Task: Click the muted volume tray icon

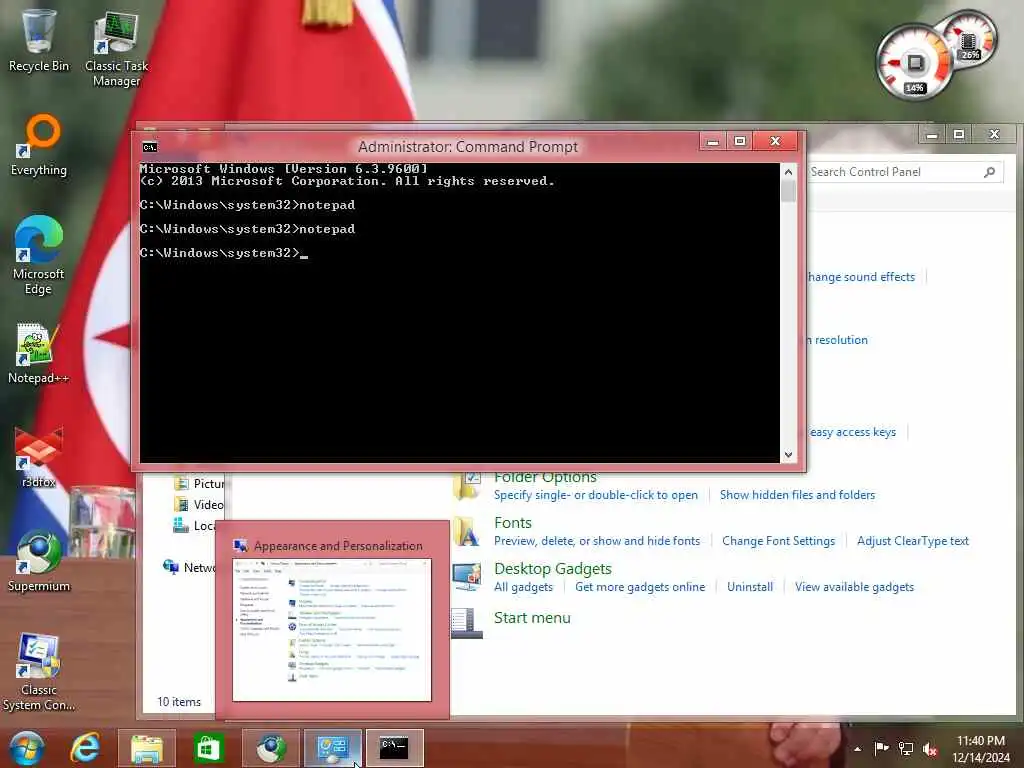Action: pos(931,749)
